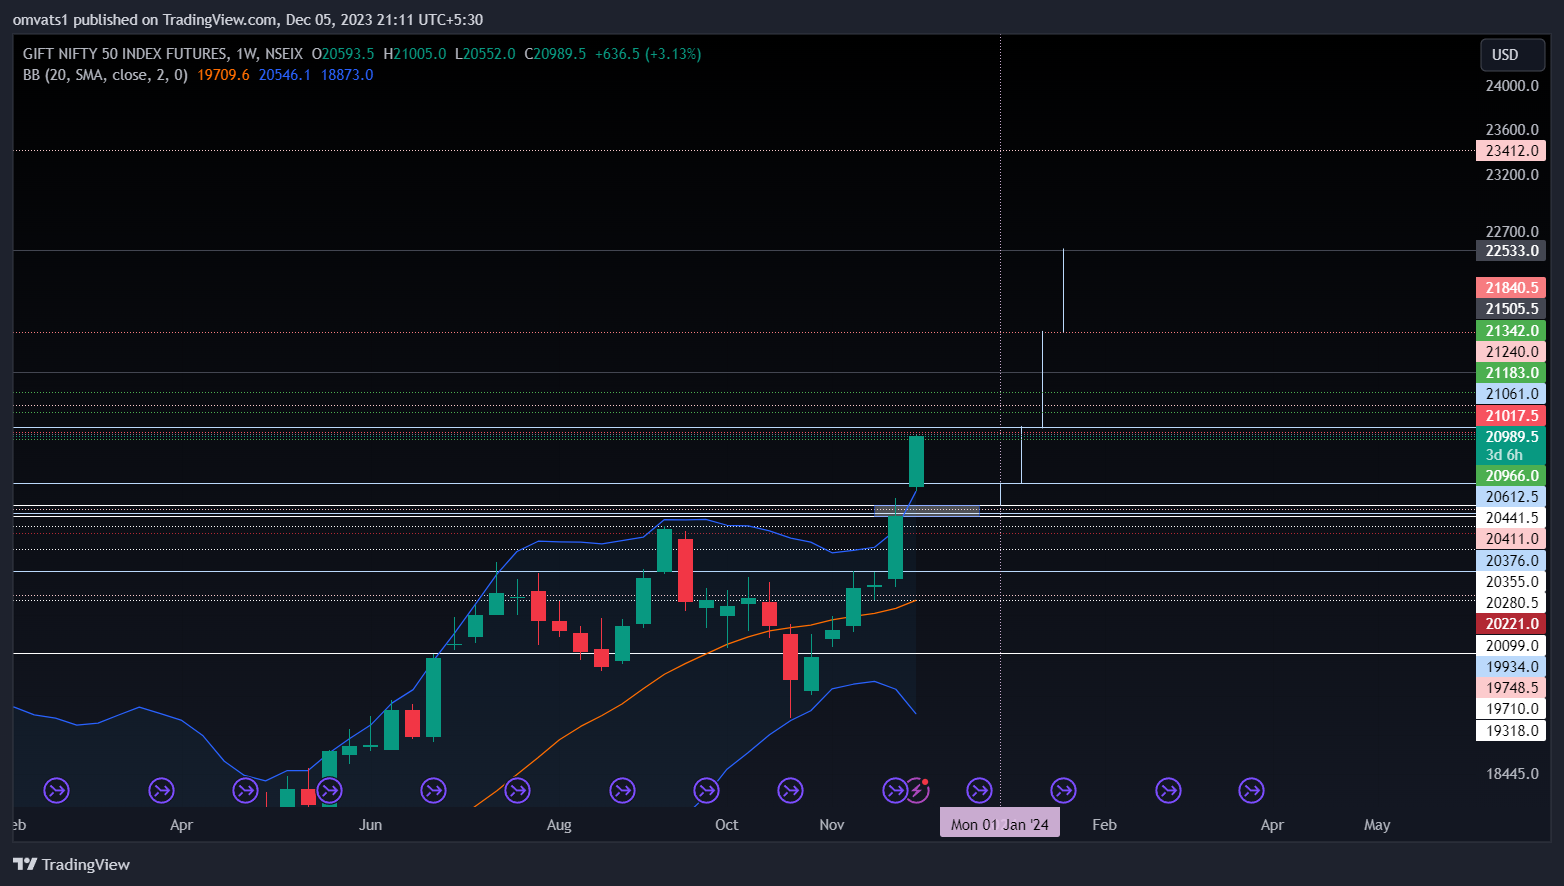Click the 19934.0 price label
This screenshot has height=886, width=1564.
click(1511, 667)
